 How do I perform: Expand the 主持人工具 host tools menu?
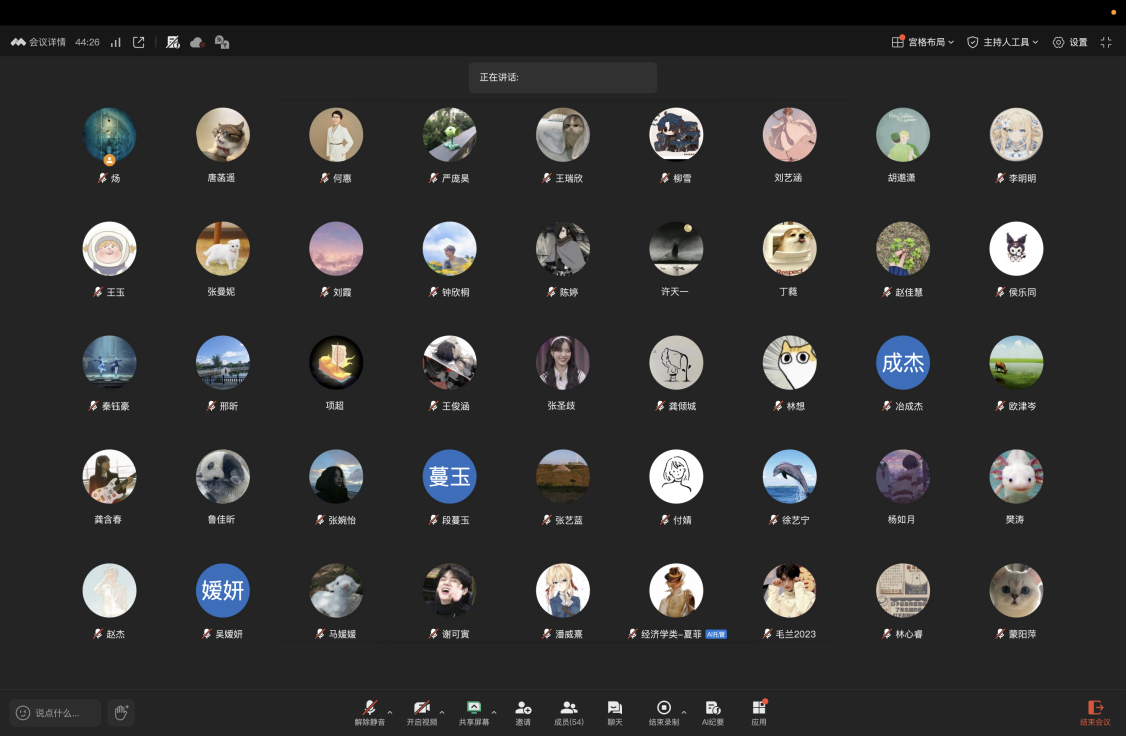tap(1003, 42)
